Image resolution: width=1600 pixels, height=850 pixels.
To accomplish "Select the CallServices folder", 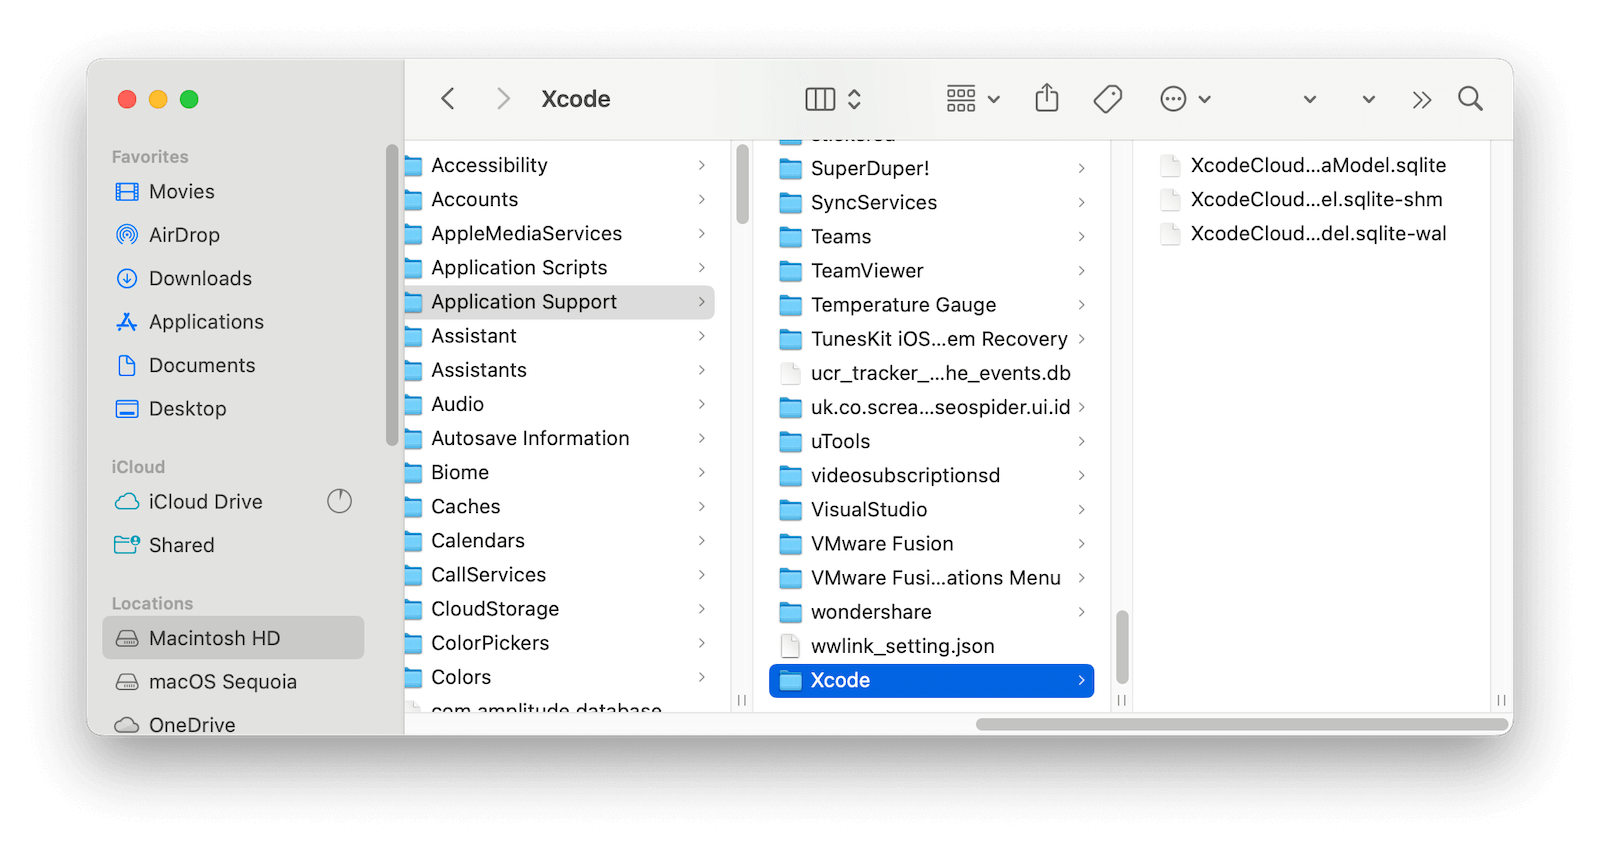I will click(x=559, y=575).
